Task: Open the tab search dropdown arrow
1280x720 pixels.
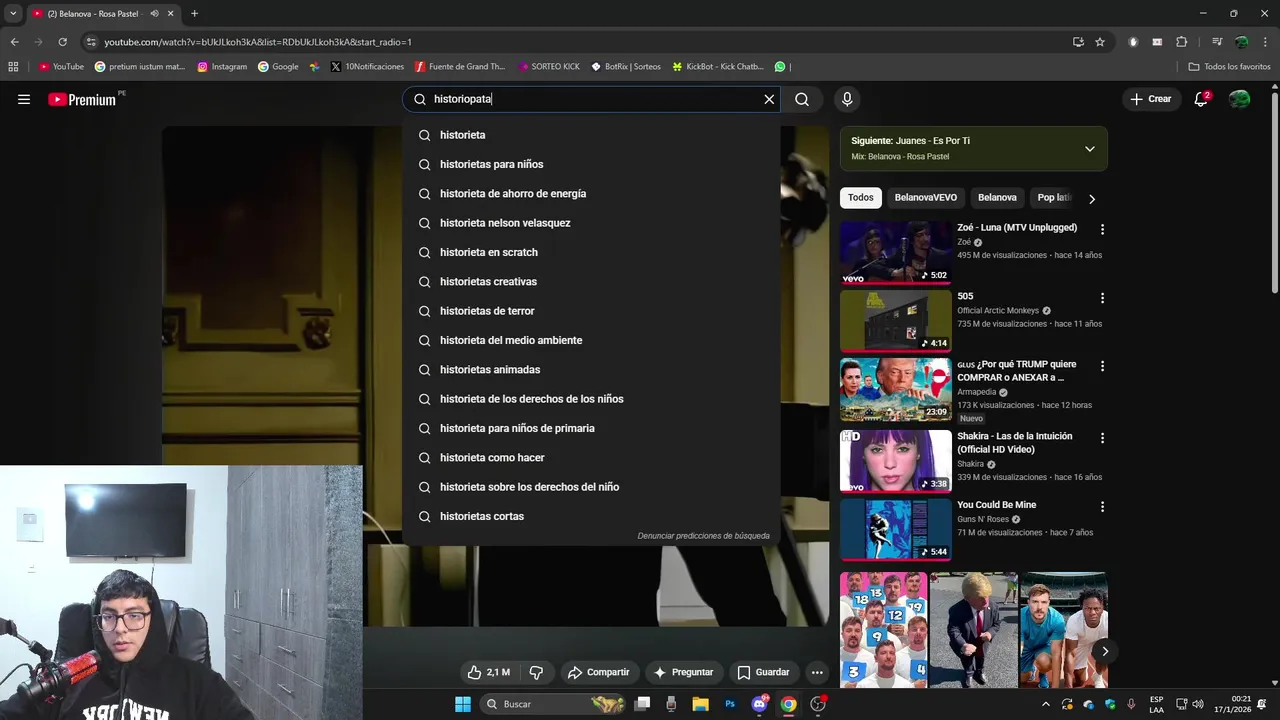Action: click(x=12, y=14)
